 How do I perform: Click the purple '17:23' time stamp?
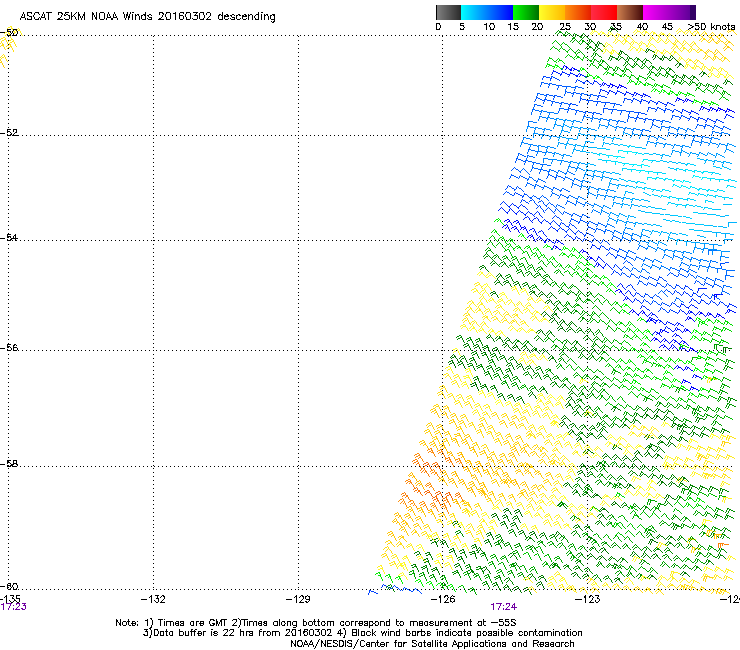(13, 607)
